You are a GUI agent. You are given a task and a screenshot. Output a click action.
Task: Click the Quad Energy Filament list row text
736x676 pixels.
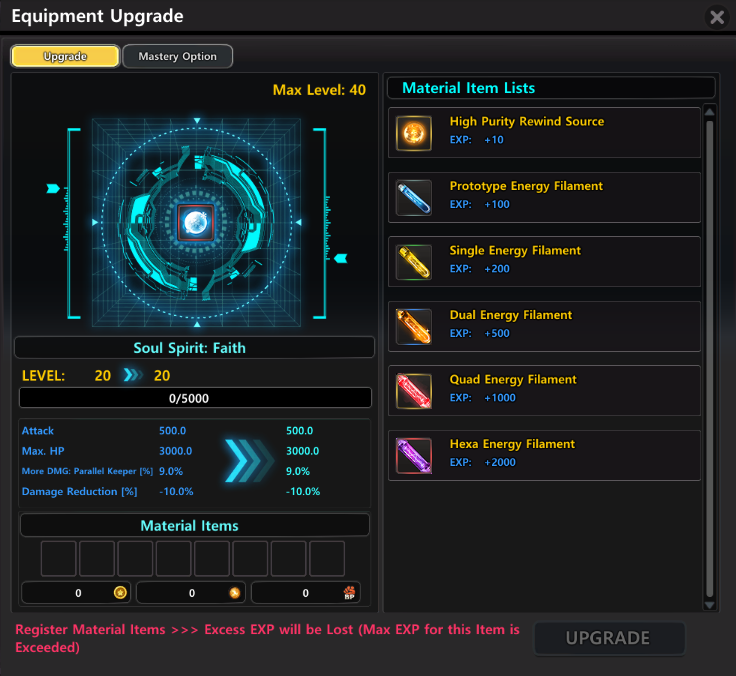pos(513,379)
